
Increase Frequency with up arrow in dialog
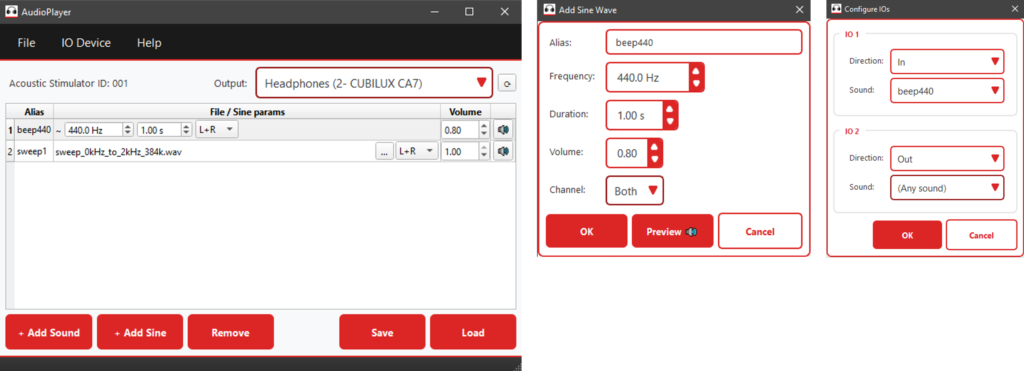pyautogui.click(x=696, y=70)
